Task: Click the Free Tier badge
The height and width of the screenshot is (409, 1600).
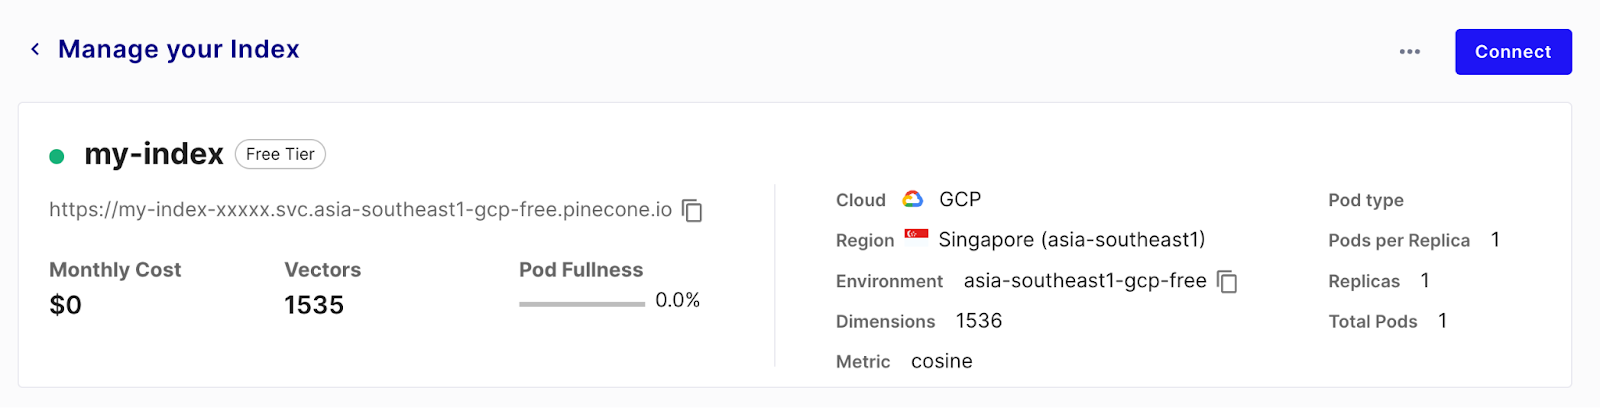Action: coord(280,154)
